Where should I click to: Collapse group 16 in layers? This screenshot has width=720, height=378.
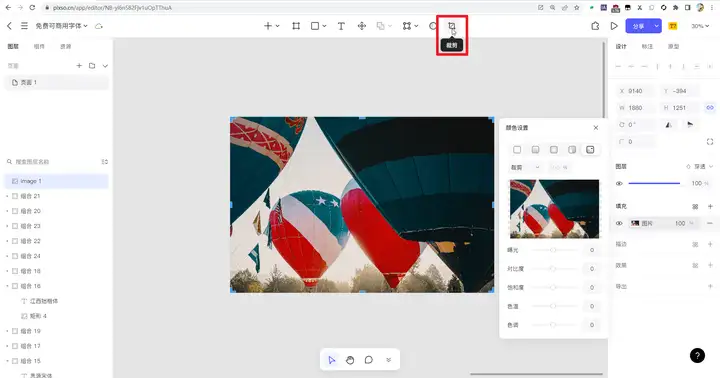[7, 287]
